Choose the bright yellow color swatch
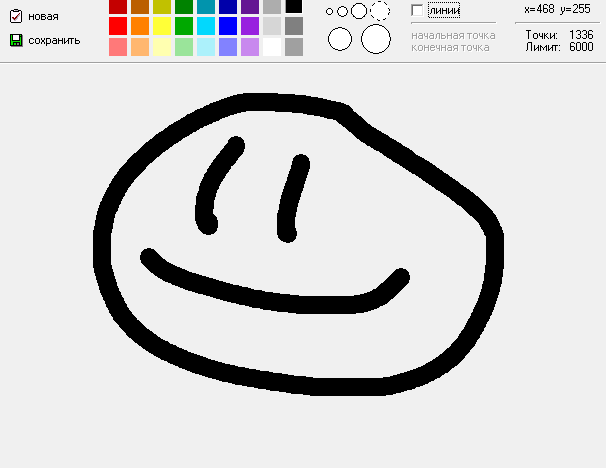Screen dimensions: 606x468 click(162, 26)
